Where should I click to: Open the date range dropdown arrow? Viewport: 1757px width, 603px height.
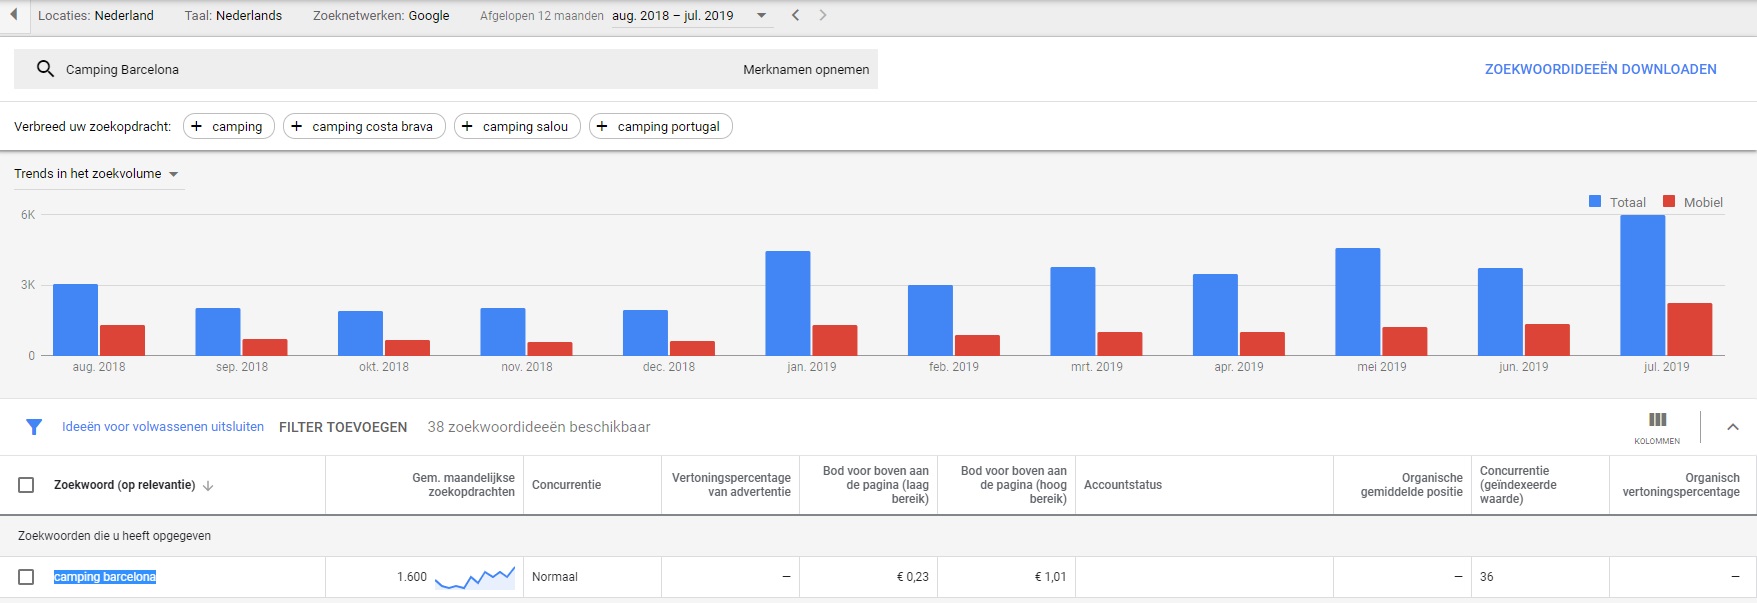tap(762, 16)
